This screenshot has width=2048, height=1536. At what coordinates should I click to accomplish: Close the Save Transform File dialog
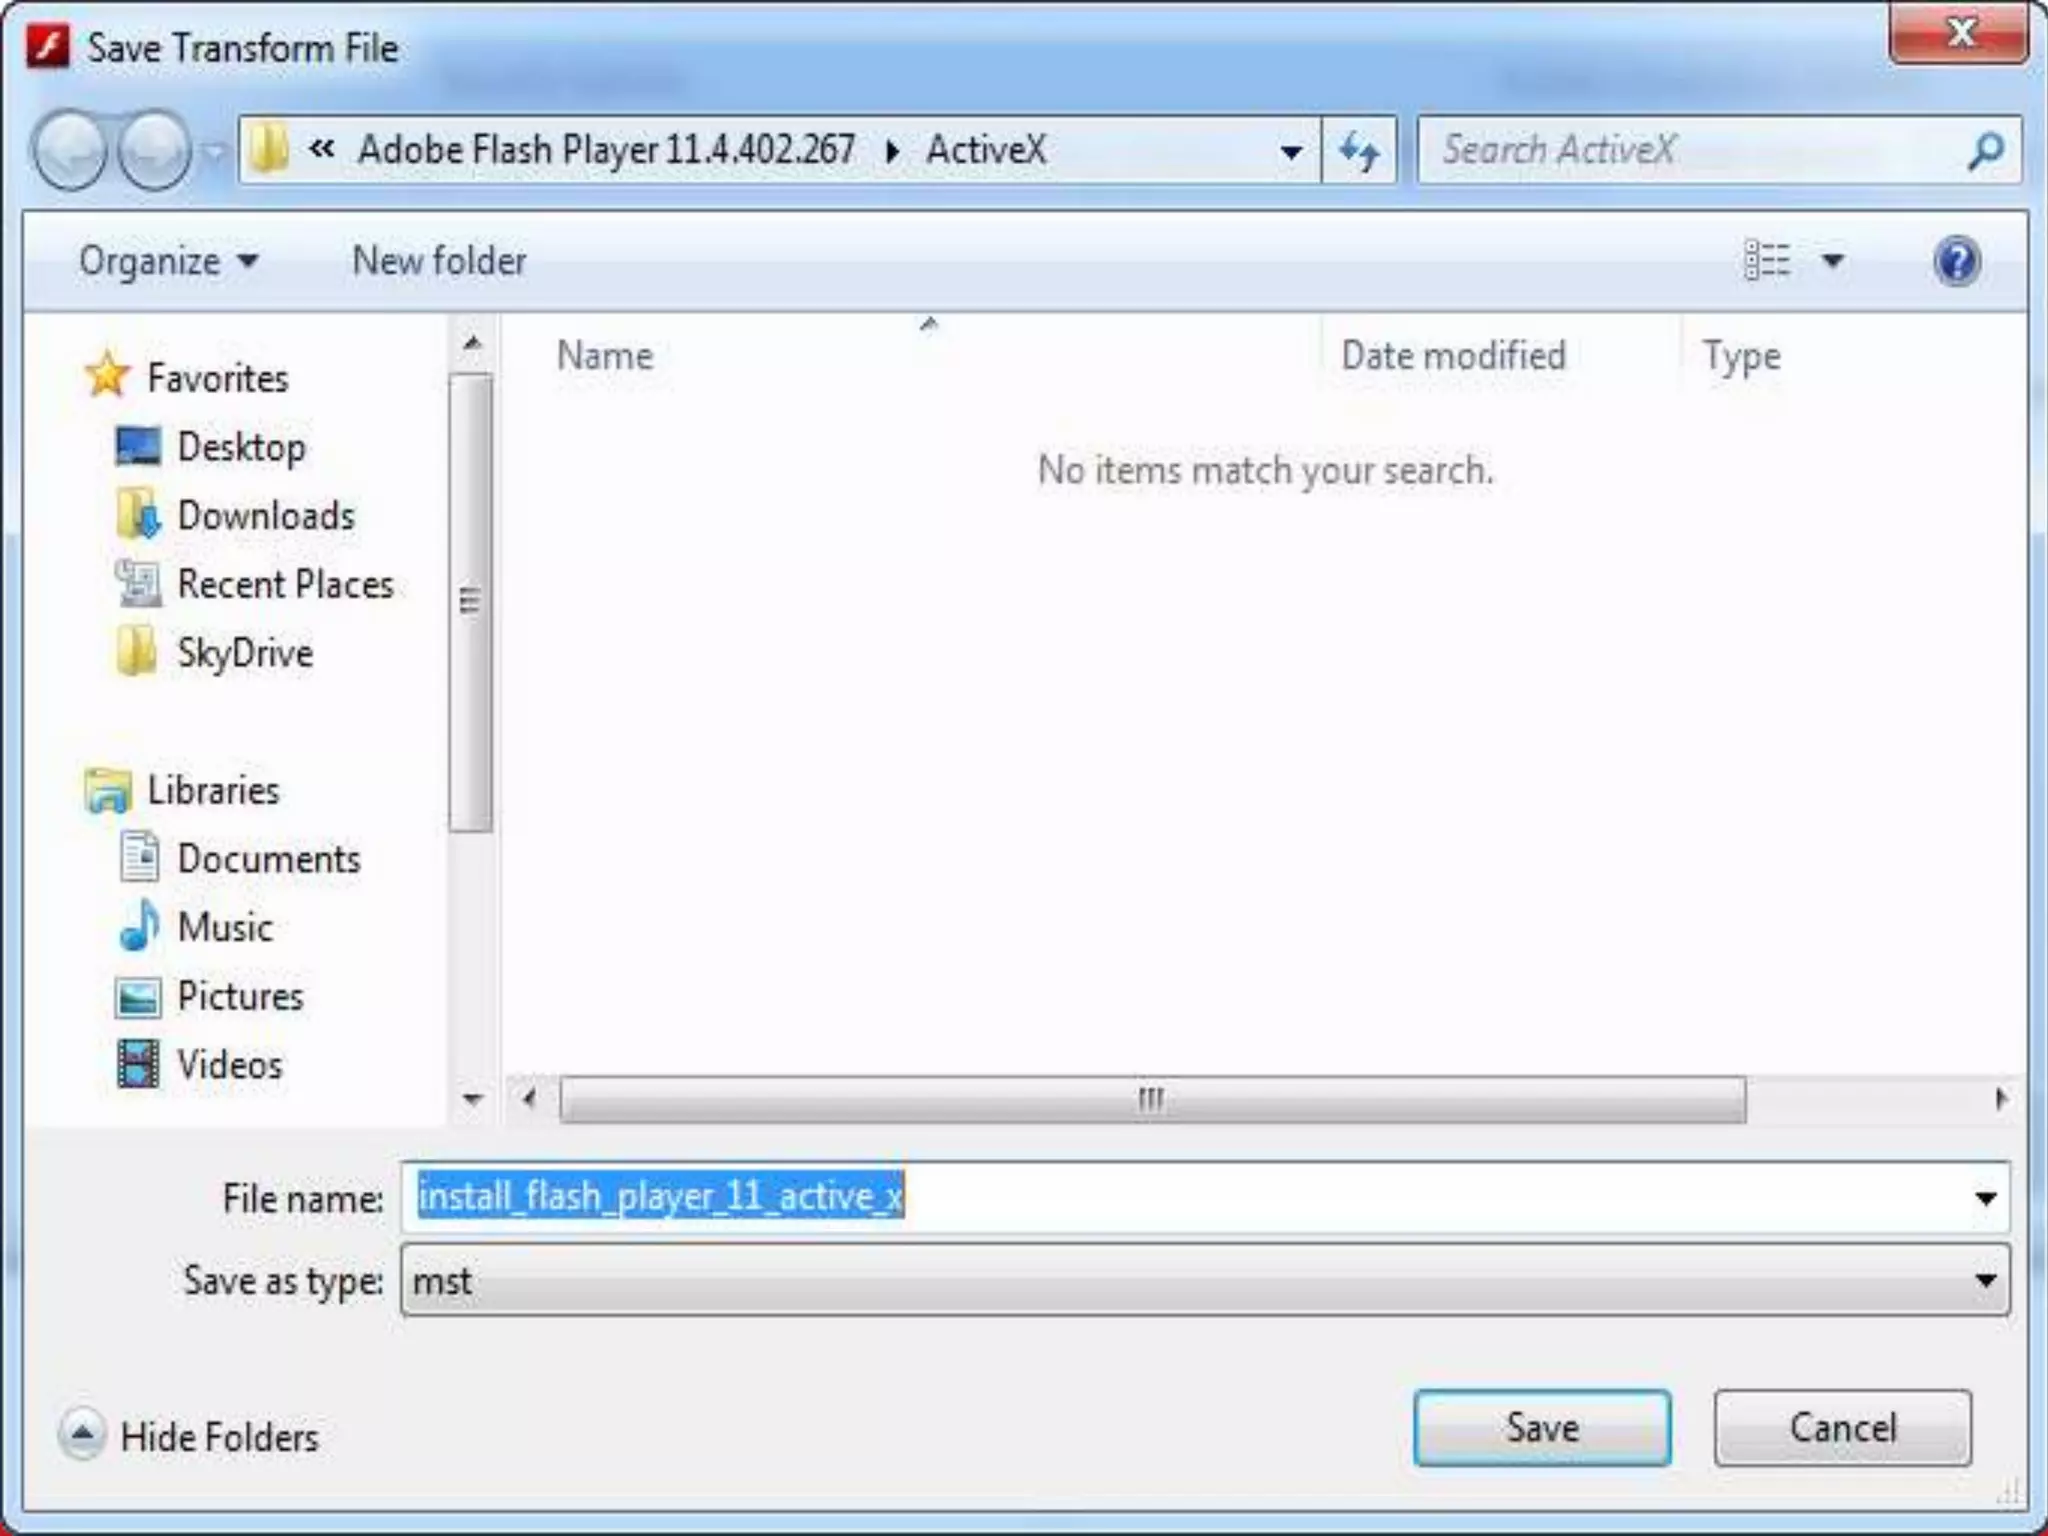point(1958,34)
